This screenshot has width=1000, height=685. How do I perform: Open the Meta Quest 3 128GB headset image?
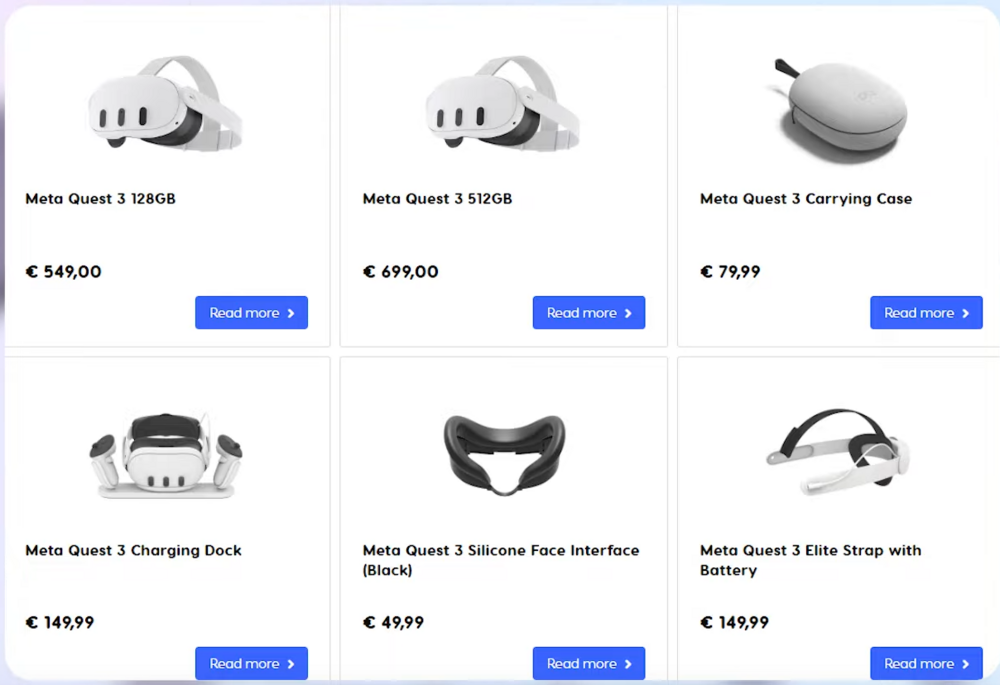tap(166, 102)
